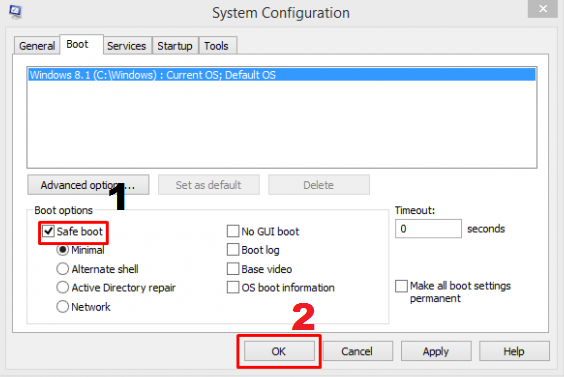Close the System Configuration window
This screenshot has width=564, height=377.
pyautogui.click(x=543, y=8)
